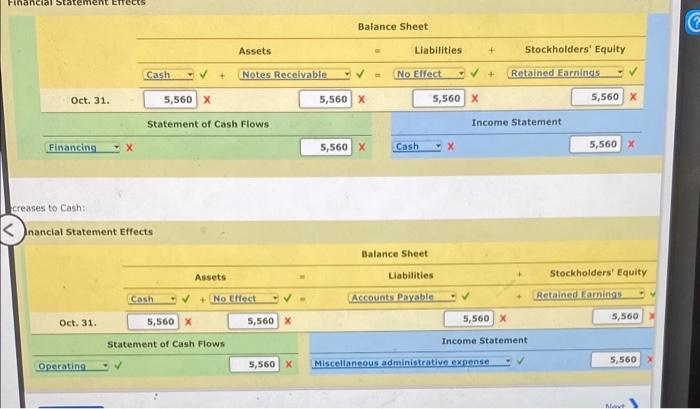Click the bottom table No Effect amount field

click(253, 321)
